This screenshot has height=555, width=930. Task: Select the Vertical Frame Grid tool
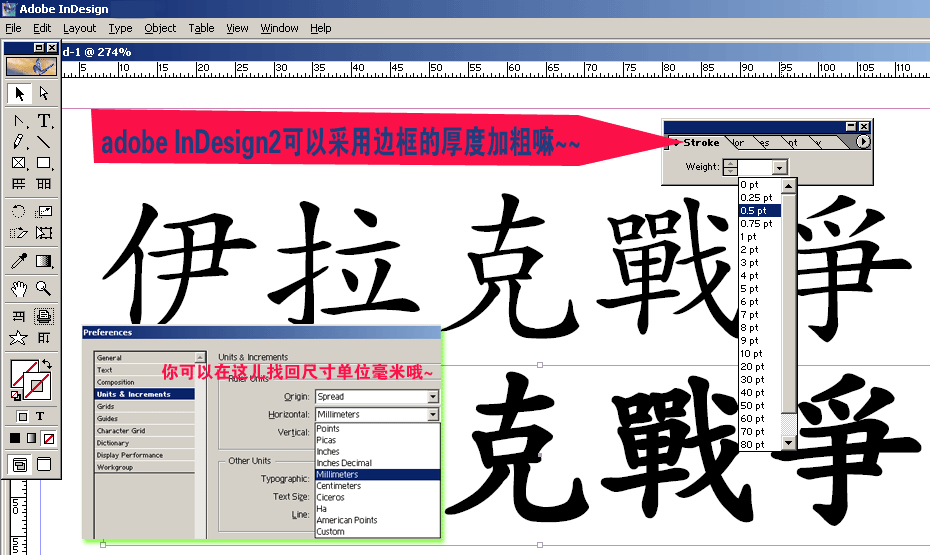pyautogui.click(x=44, y=184)
